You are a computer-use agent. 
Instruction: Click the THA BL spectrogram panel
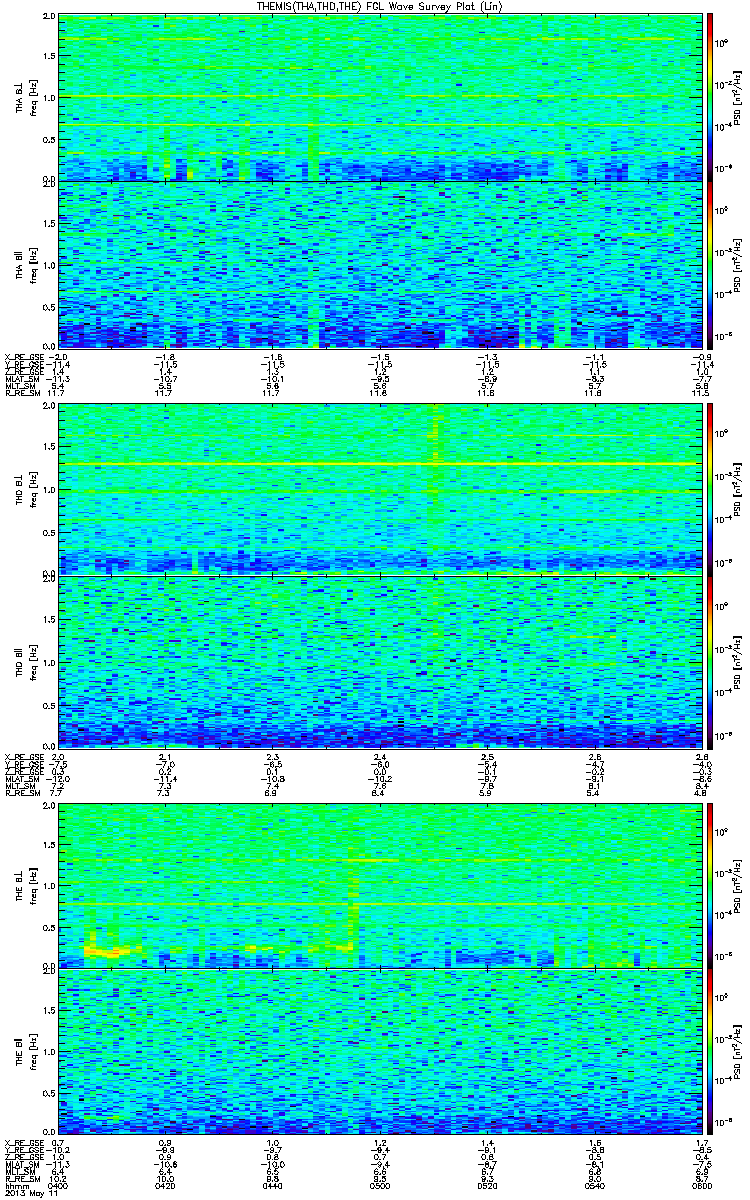coord(380,97)
